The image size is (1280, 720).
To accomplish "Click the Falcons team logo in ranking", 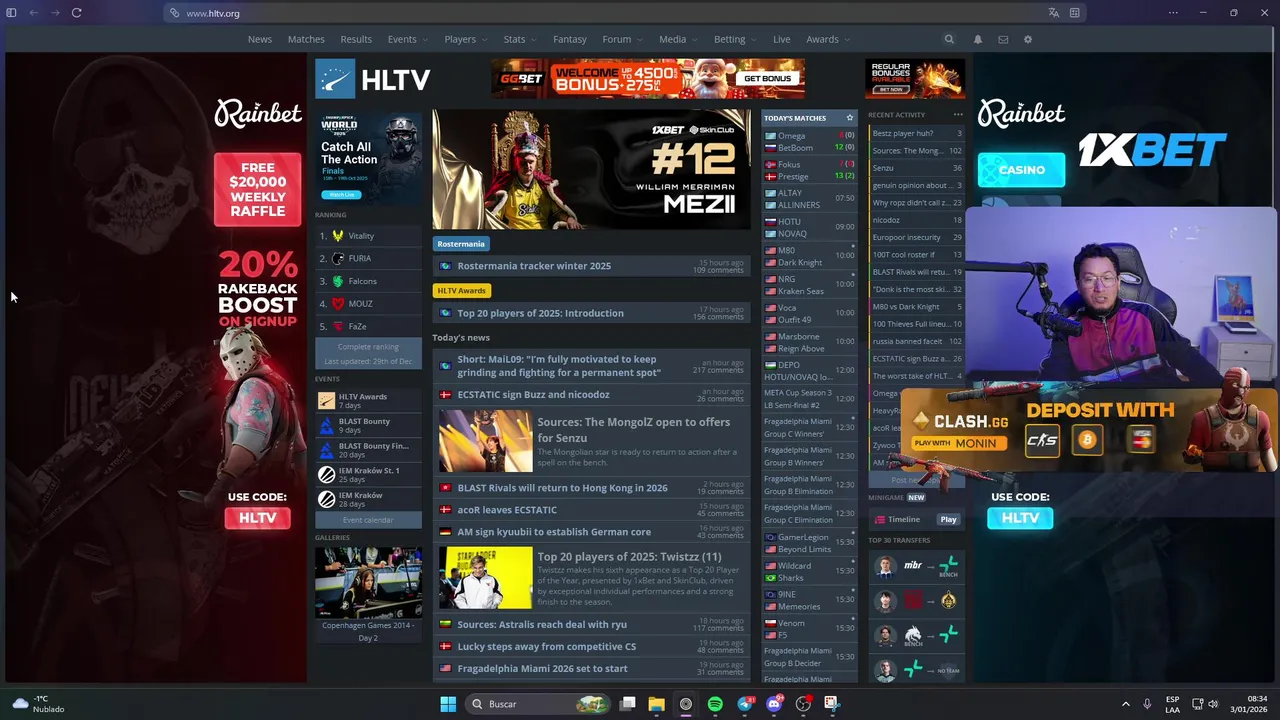I will (338, 281).
